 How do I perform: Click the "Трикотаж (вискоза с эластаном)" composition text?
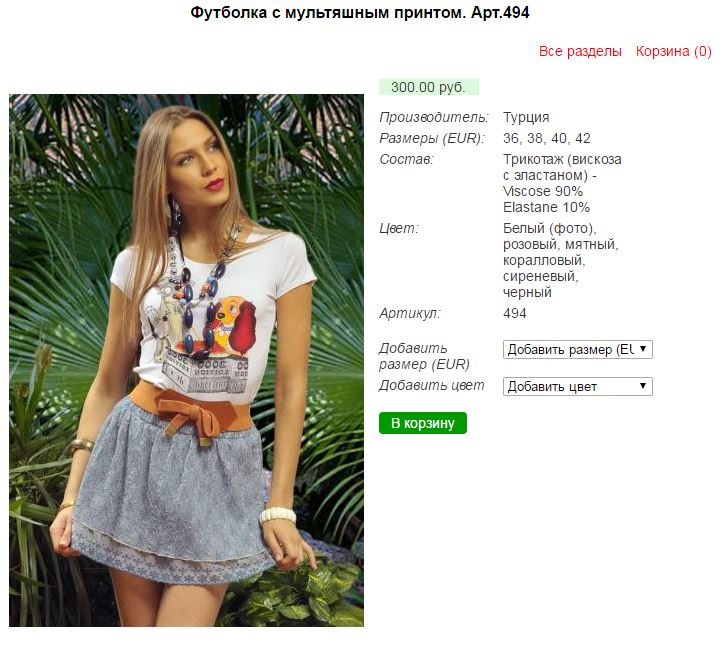coord(562,167)
